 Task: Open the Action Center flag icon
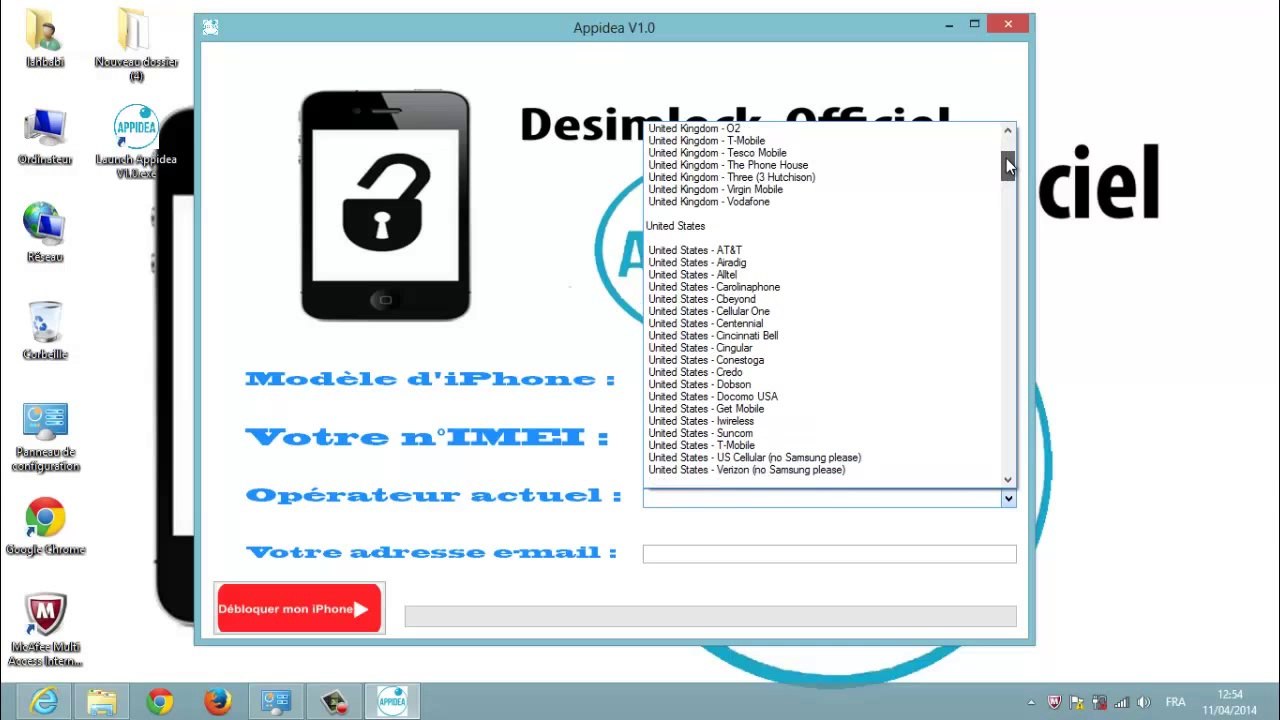(1078, 703)
